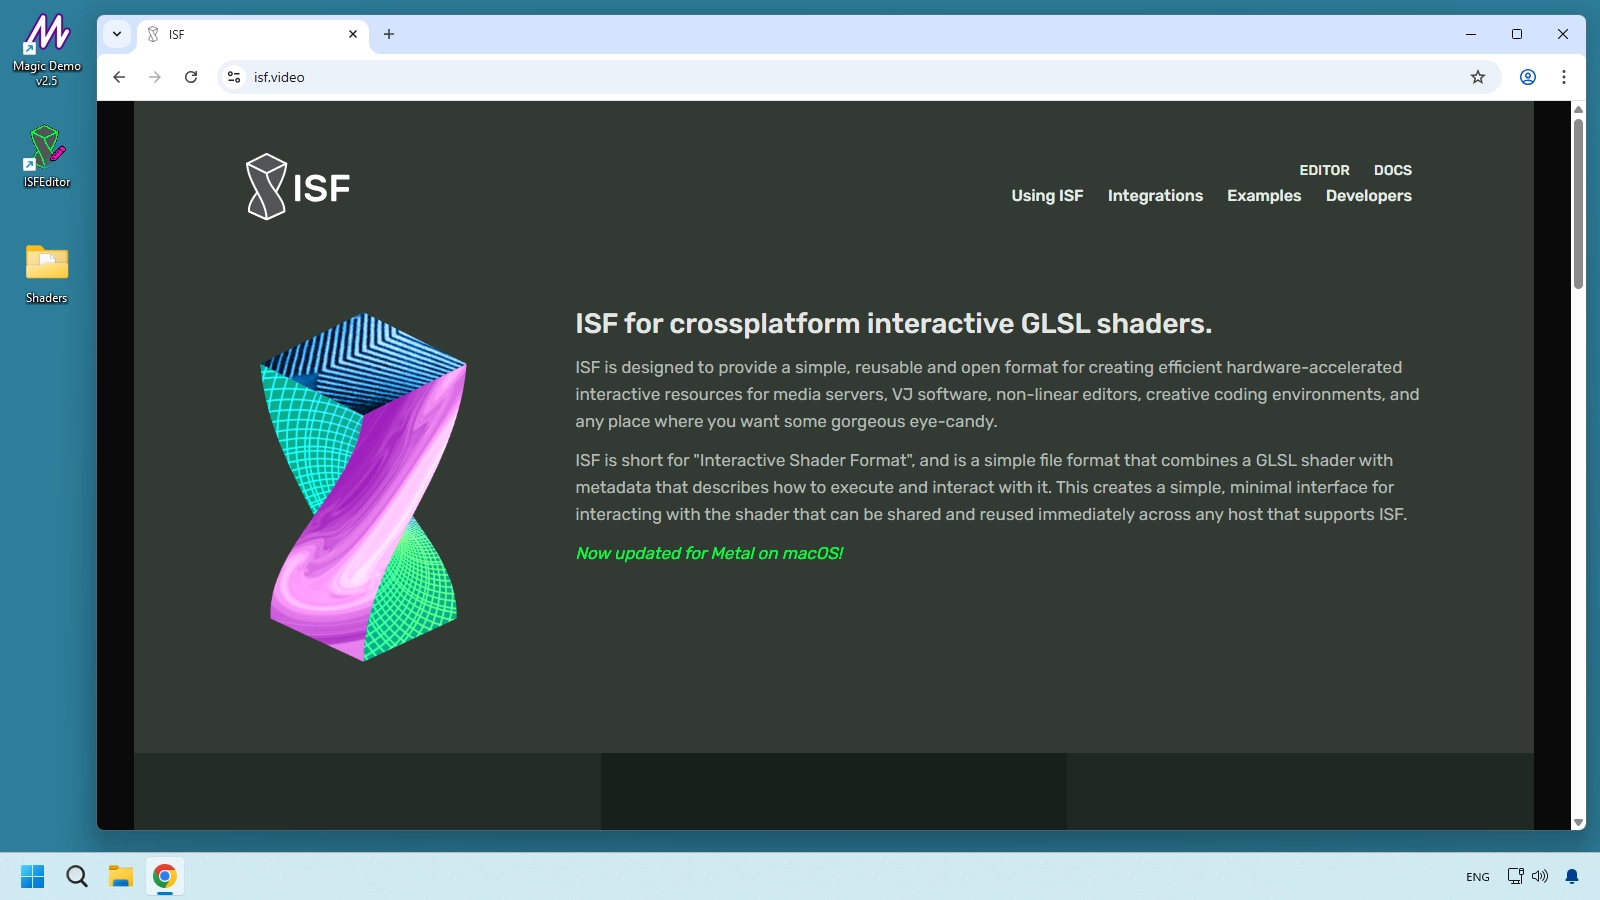Click the ISF logo in page header
The height and width of the screenshot is (900, 1600).
tap(298, 187)
